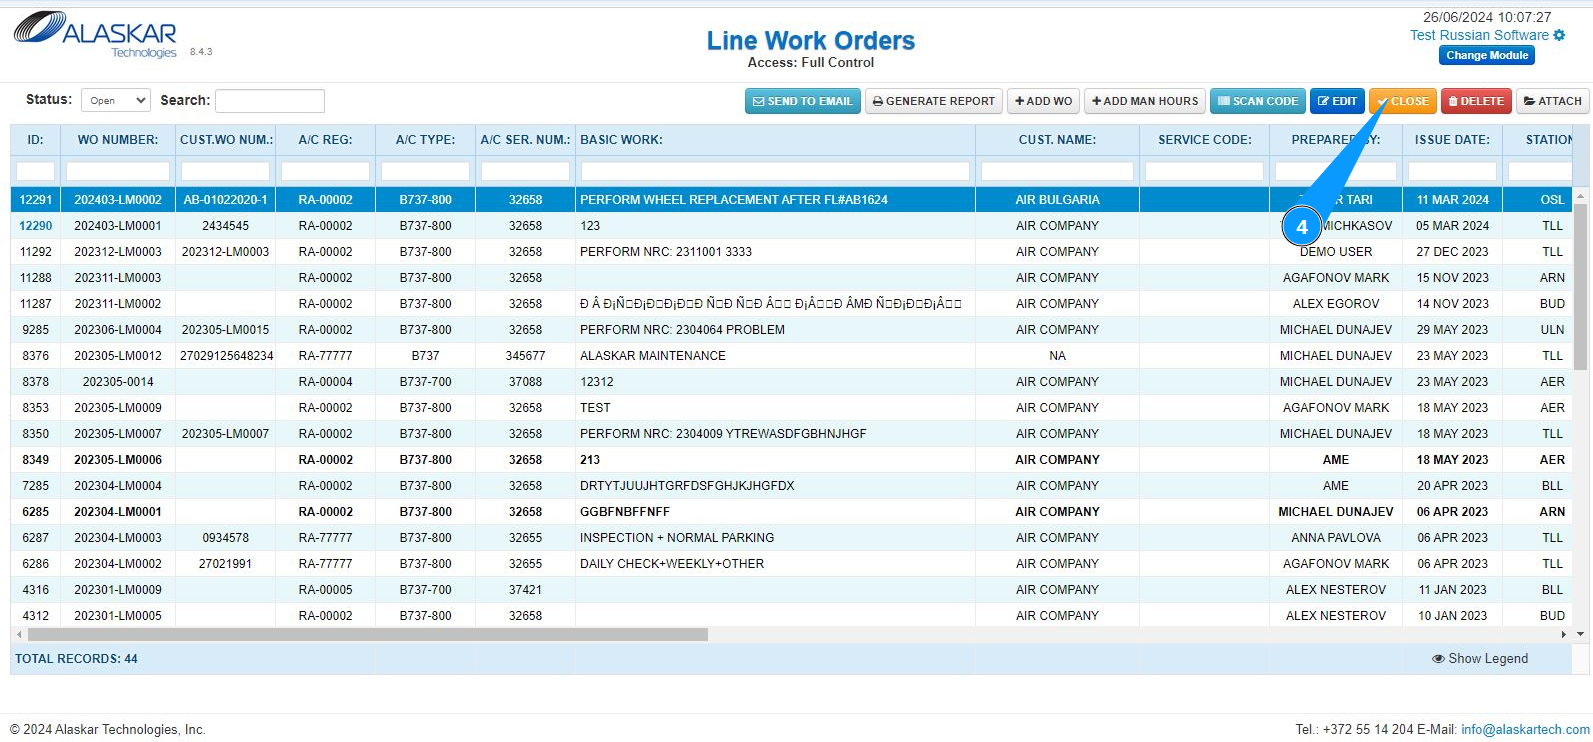Click the horizontal scrollbar thumb under the table
The width and height of the screenshot is (1593, 742).
click(368, 635)
